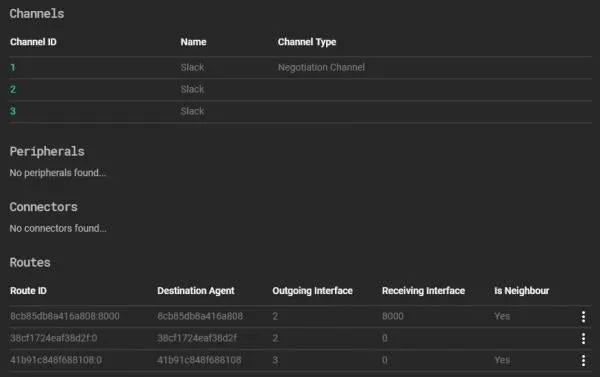Click the Route ID column header
The image size is (600, 377).
28,291
